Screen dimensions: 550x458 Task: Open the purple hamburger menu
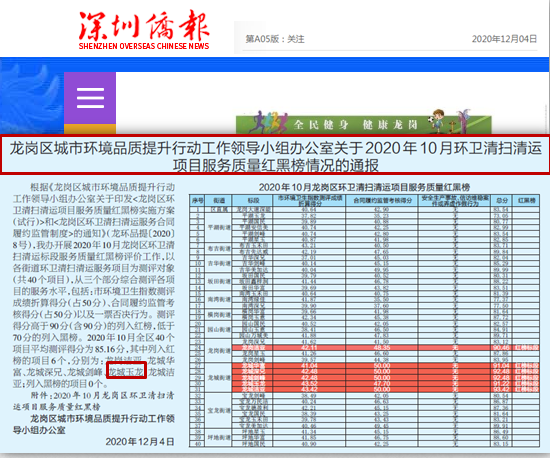pos(90,98)
